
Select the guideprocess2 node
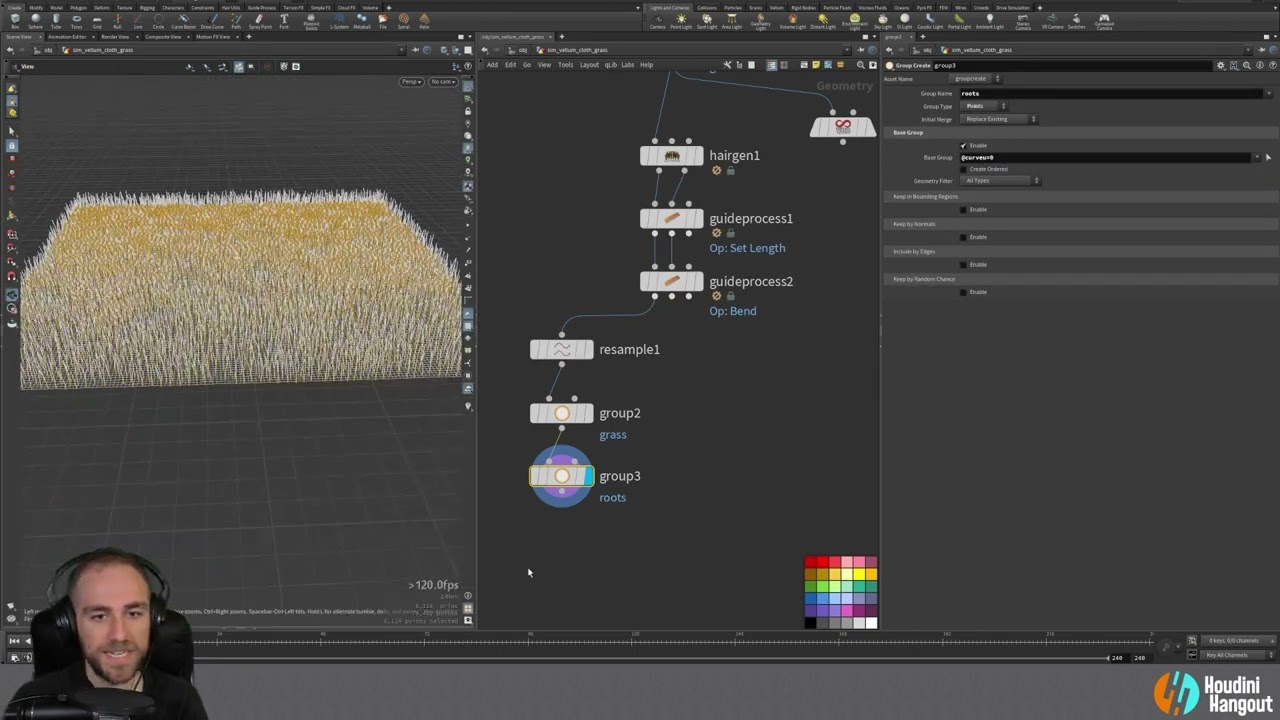click(671, 282)
